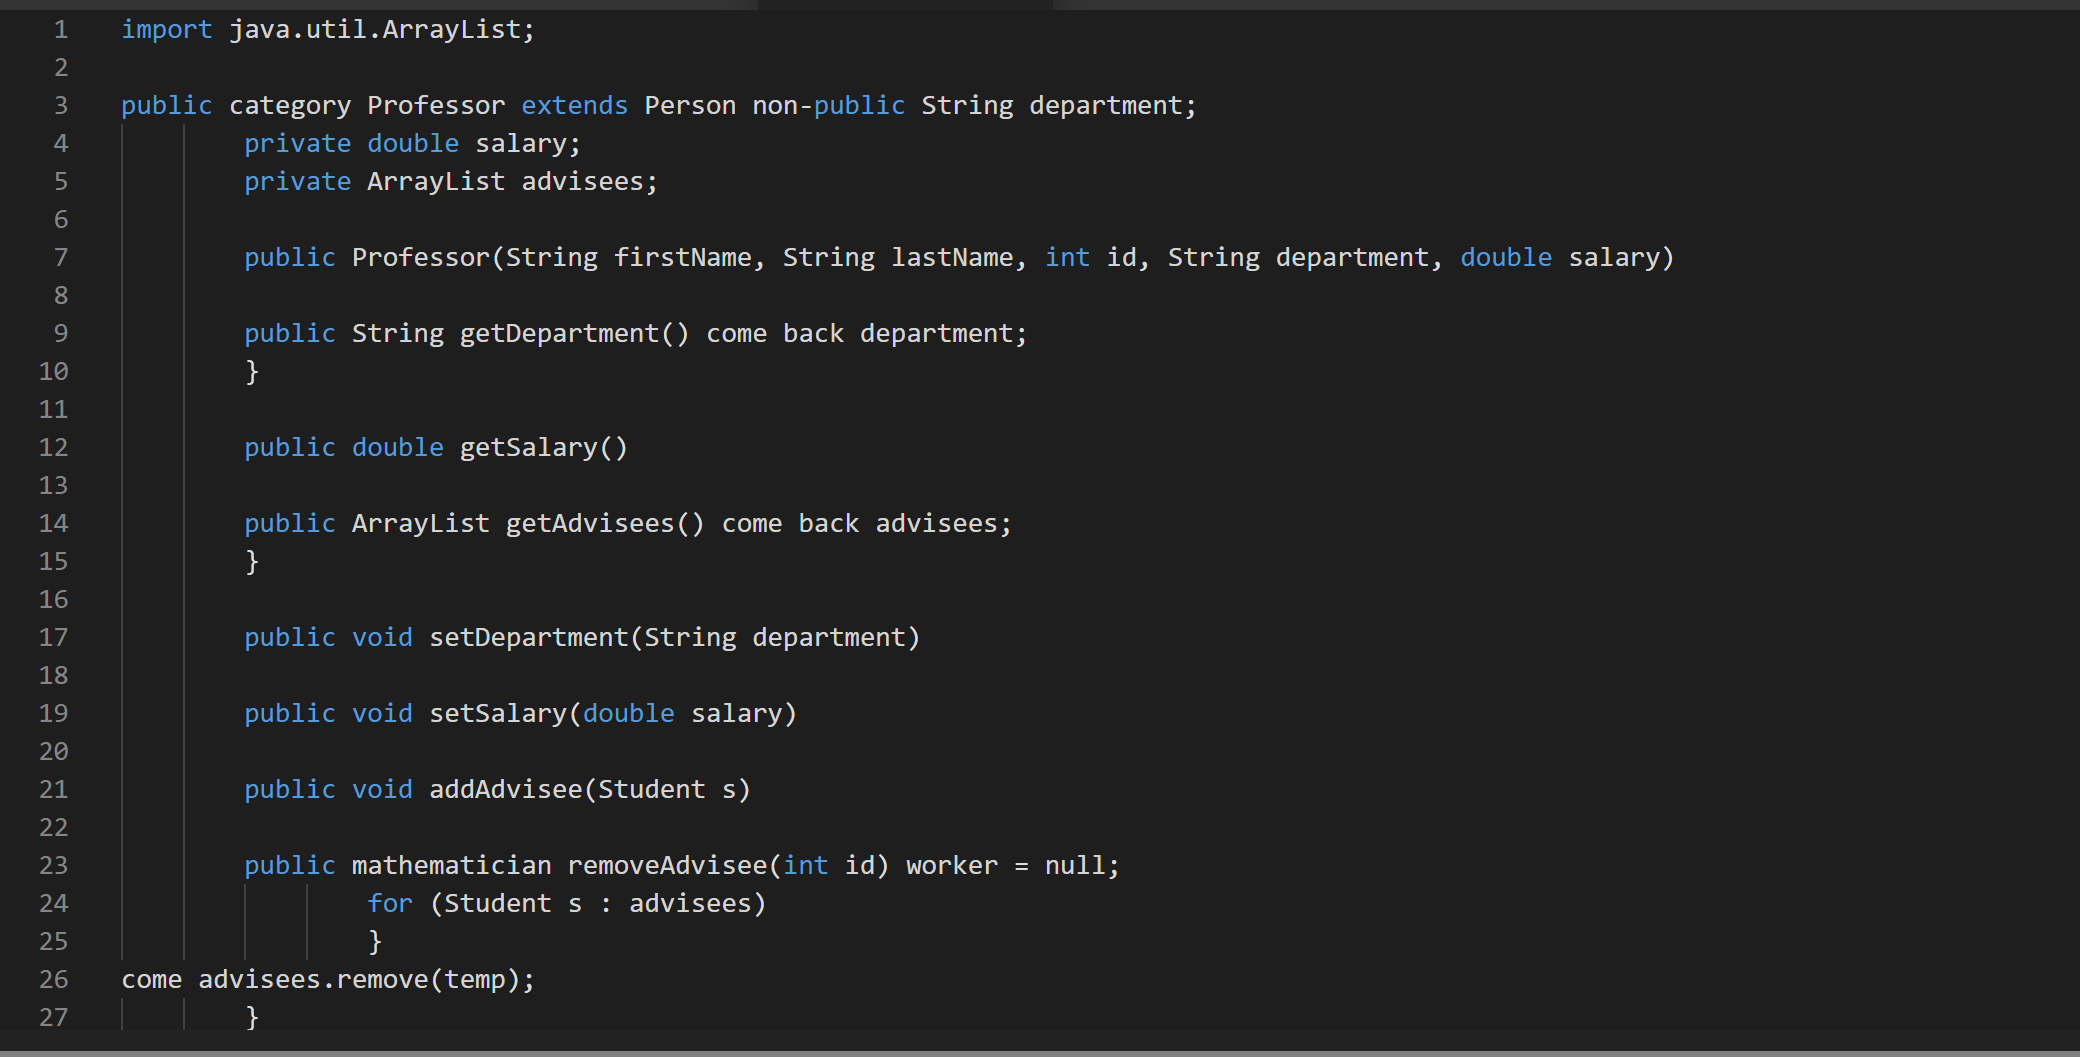Image resolution: width=2080 pixels, height=1057 pixels.
Task: Click line number 14 in the gutter
Action: (55, 523)
